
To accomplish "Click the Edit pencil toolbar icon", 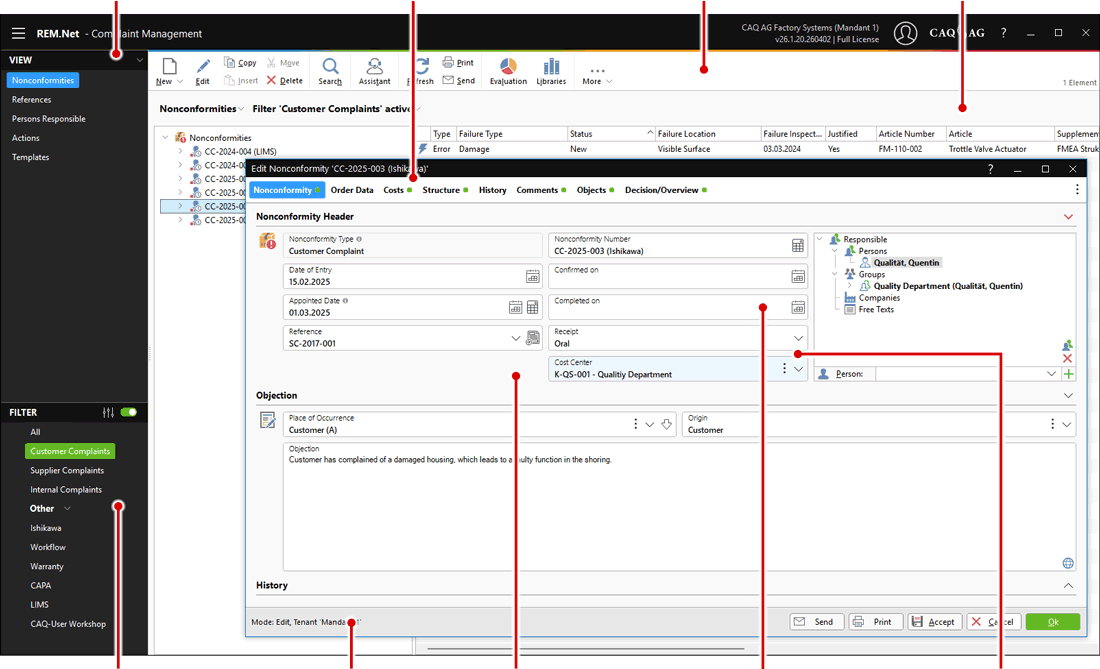I will (203, 72).
